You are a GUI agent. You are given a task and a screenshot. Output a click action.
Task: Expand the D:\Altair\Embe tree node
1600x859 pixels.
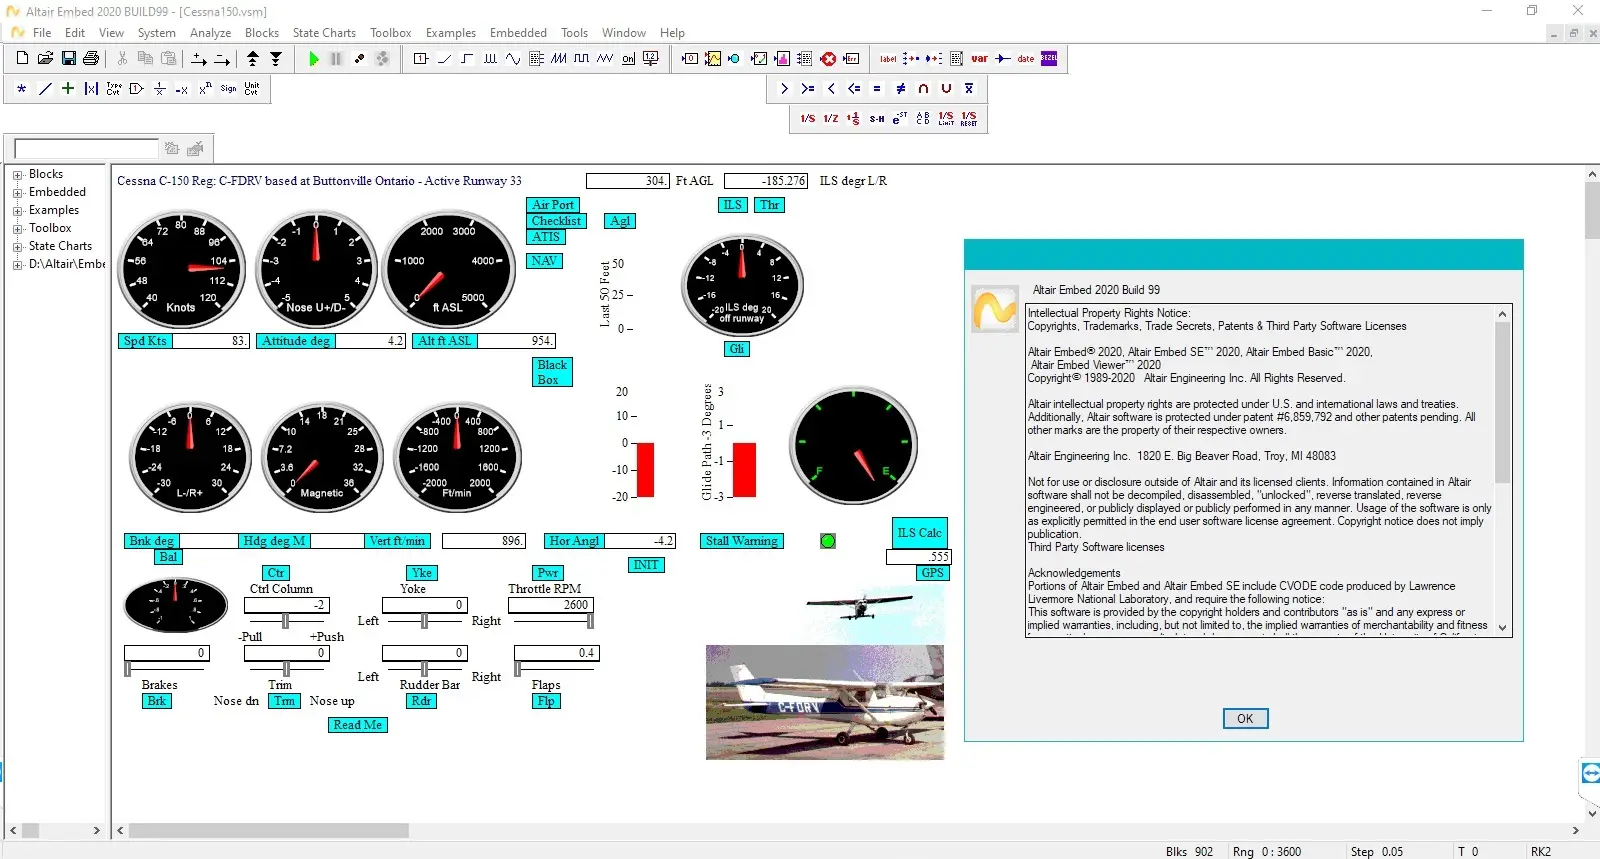click(17, 265)
